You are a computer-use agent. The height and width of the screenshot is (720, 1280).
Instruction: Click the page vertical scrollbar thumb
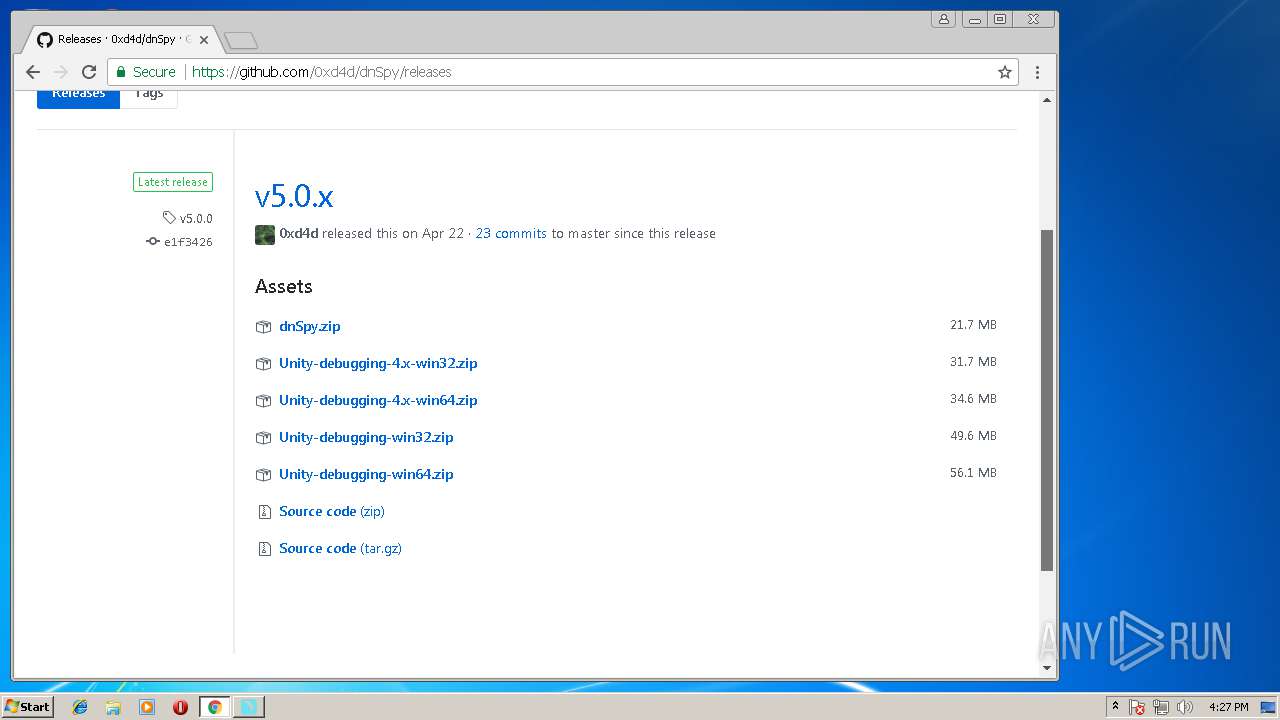point(1047,400)
